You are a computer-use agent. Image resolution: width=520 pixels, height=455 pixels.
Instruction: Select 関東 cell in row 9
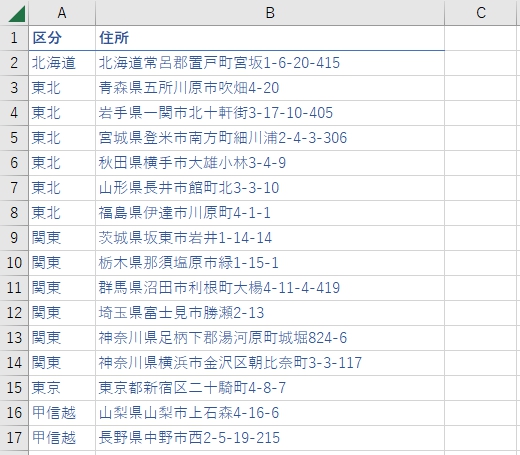pyautogui.click(x=62, y=238)
